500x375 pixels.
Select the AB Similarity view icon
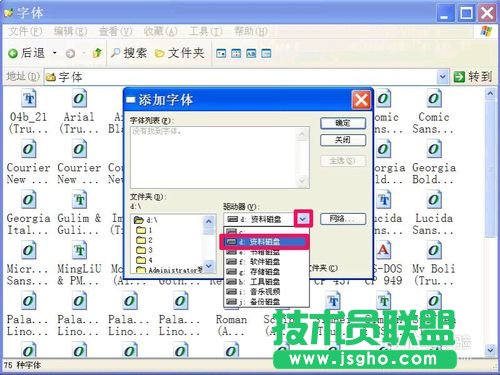click(x=251, y=53)
